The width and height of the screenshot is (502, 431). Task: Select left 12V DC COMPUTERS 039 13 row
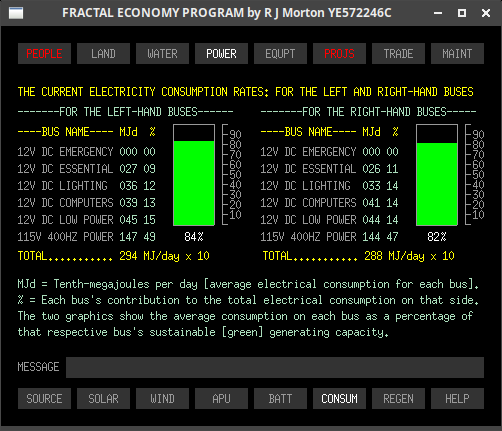click(x=87, y=203)
